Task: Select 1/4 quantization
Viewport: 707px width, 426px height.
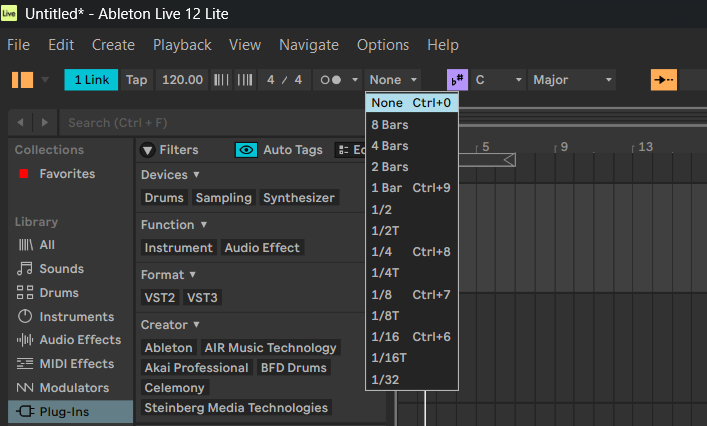Action: click(x=412, y=252)
